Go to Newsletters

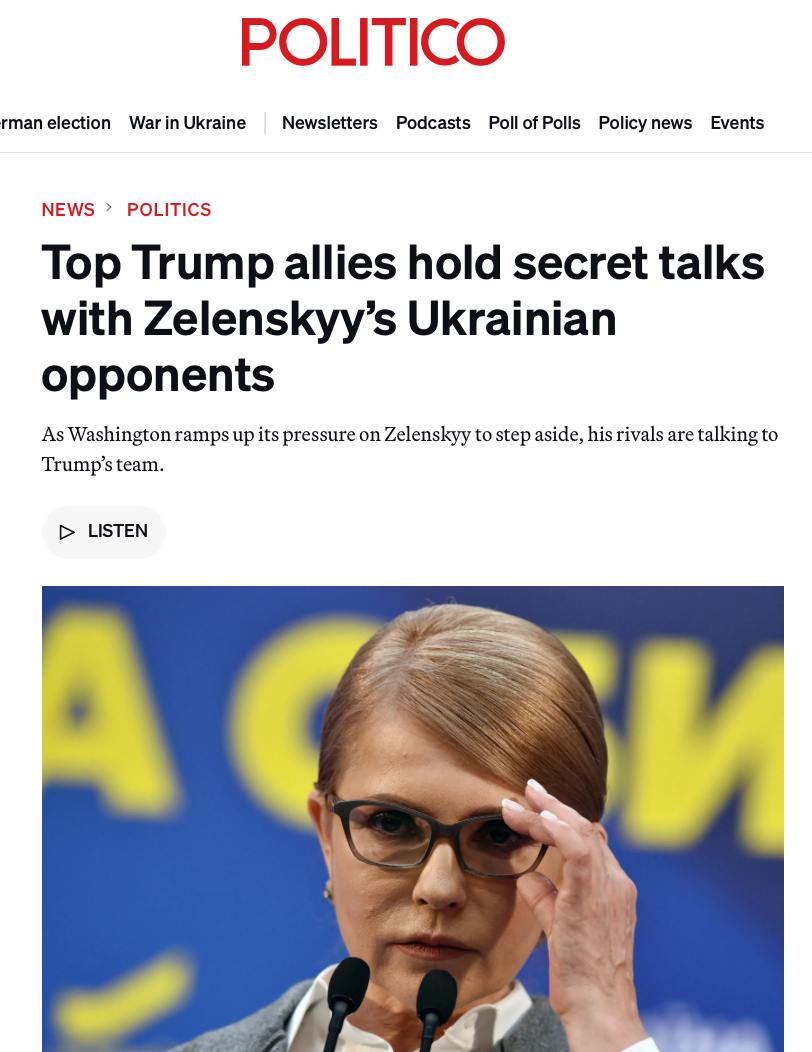click(329, 123)
